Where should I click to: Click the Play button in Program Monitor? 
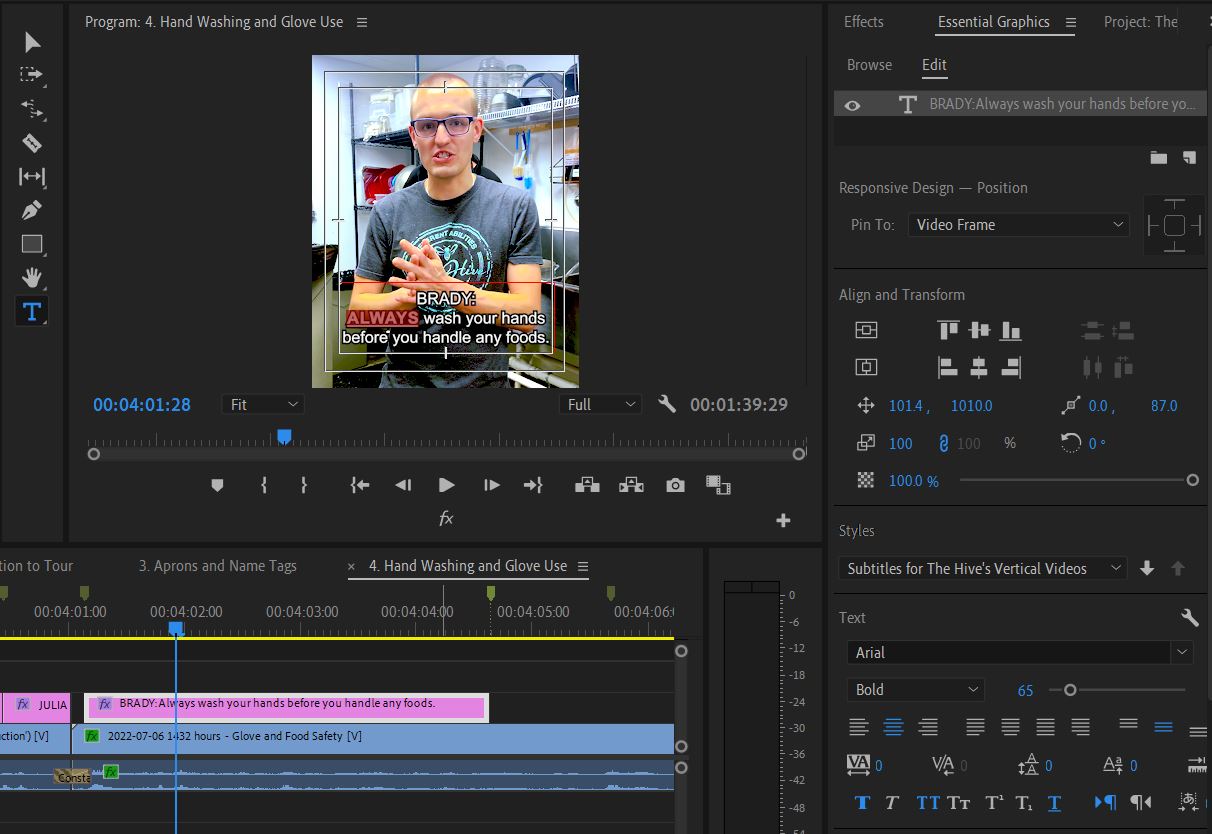[x=446, y=485]
